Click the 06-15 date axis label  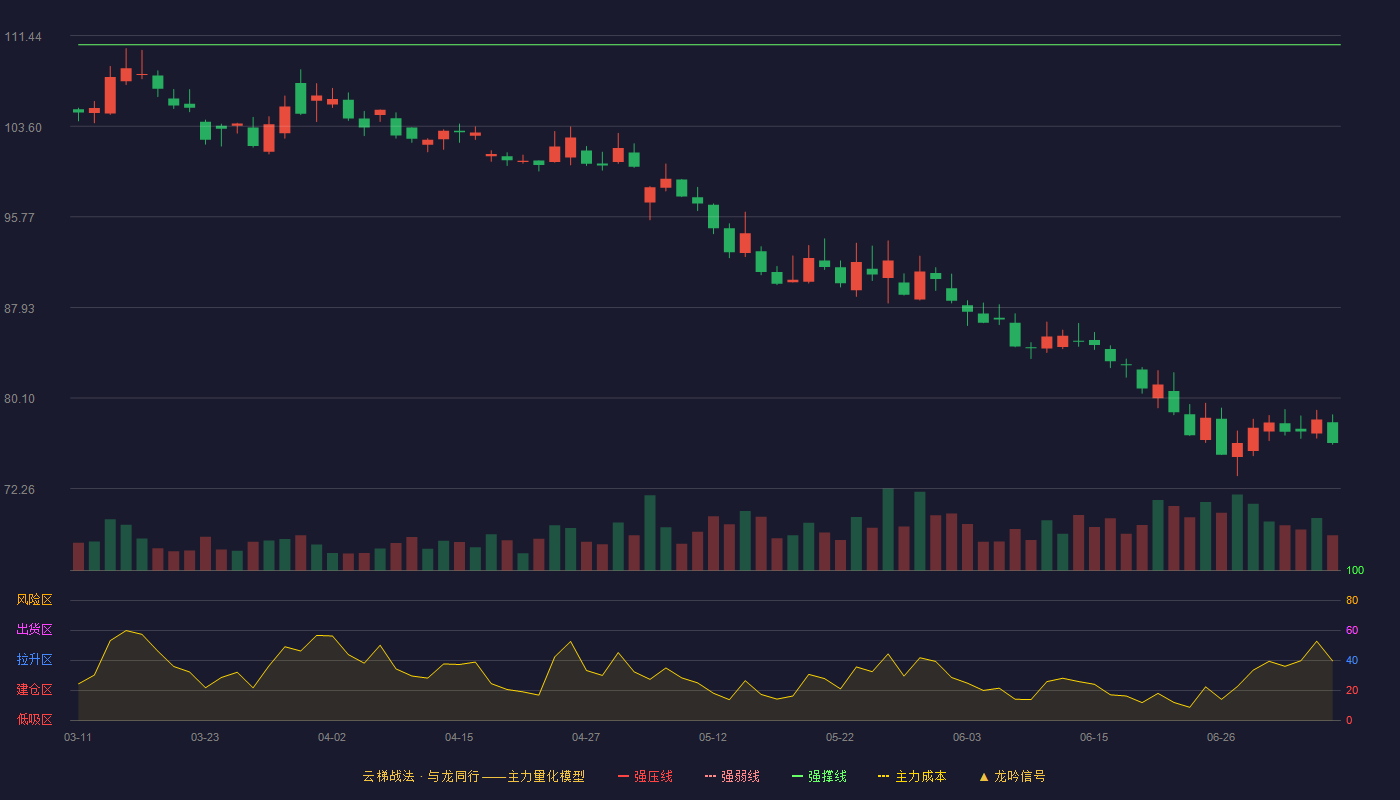coord(1094,737)
